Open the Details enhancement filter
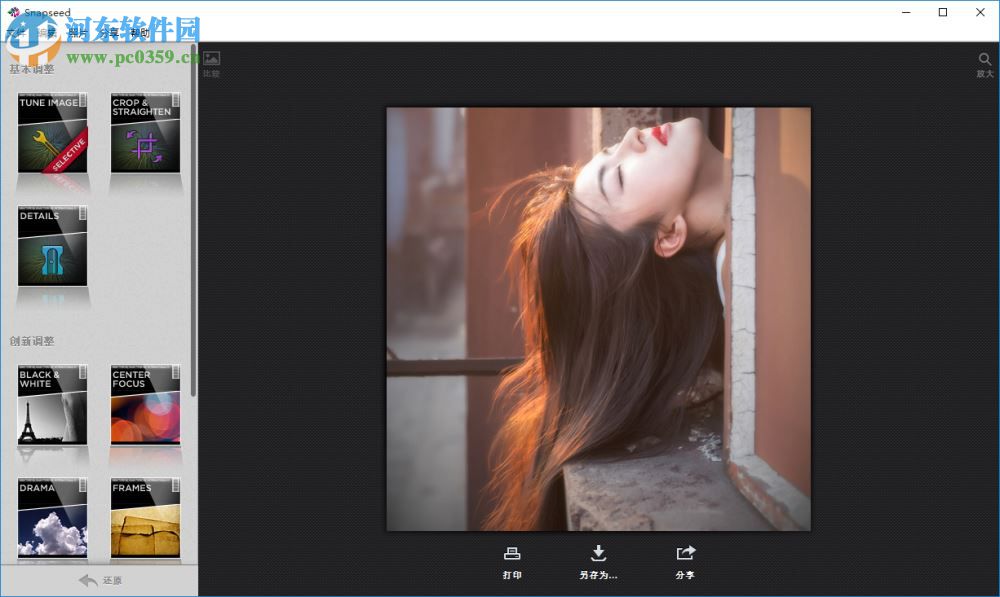 [52, 245]
